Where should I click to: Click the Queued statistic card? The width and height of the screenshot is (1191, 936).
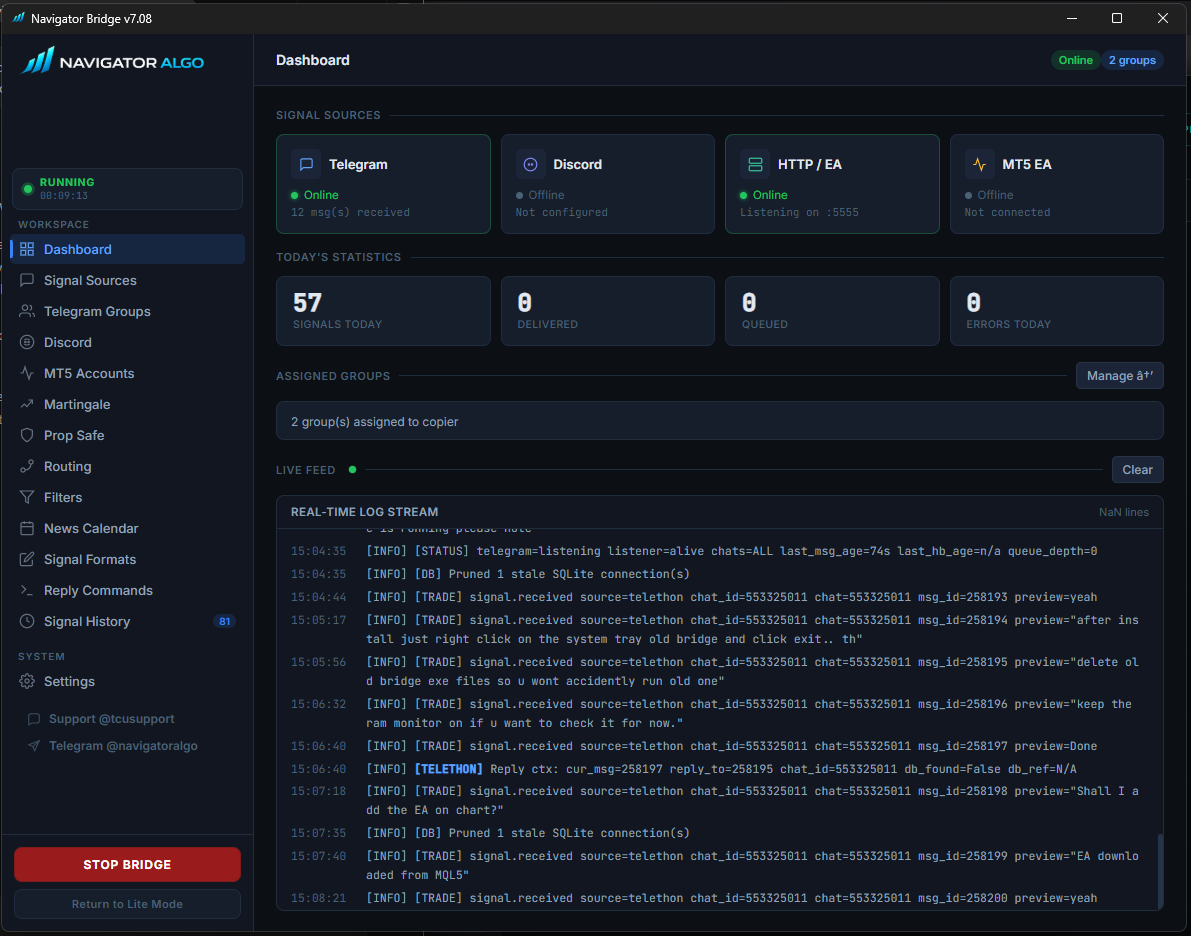tap(832, 311)
